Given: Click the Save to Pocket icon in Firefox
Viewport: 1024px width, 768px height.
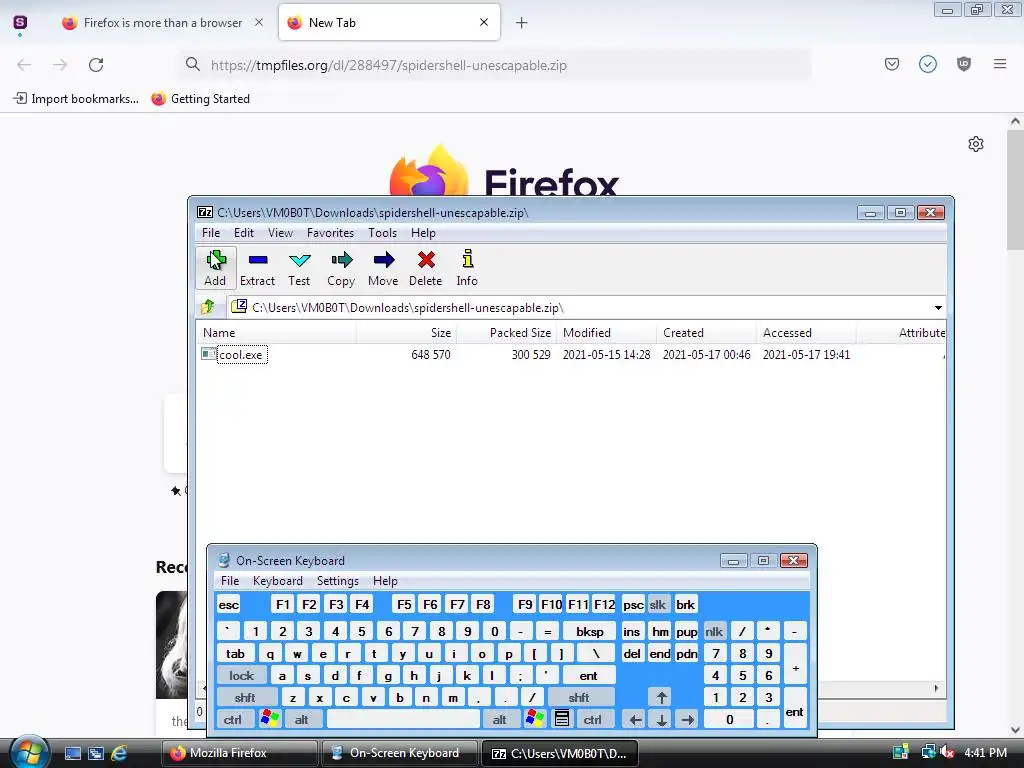Looking at the screenshot, I should [892, 64].
